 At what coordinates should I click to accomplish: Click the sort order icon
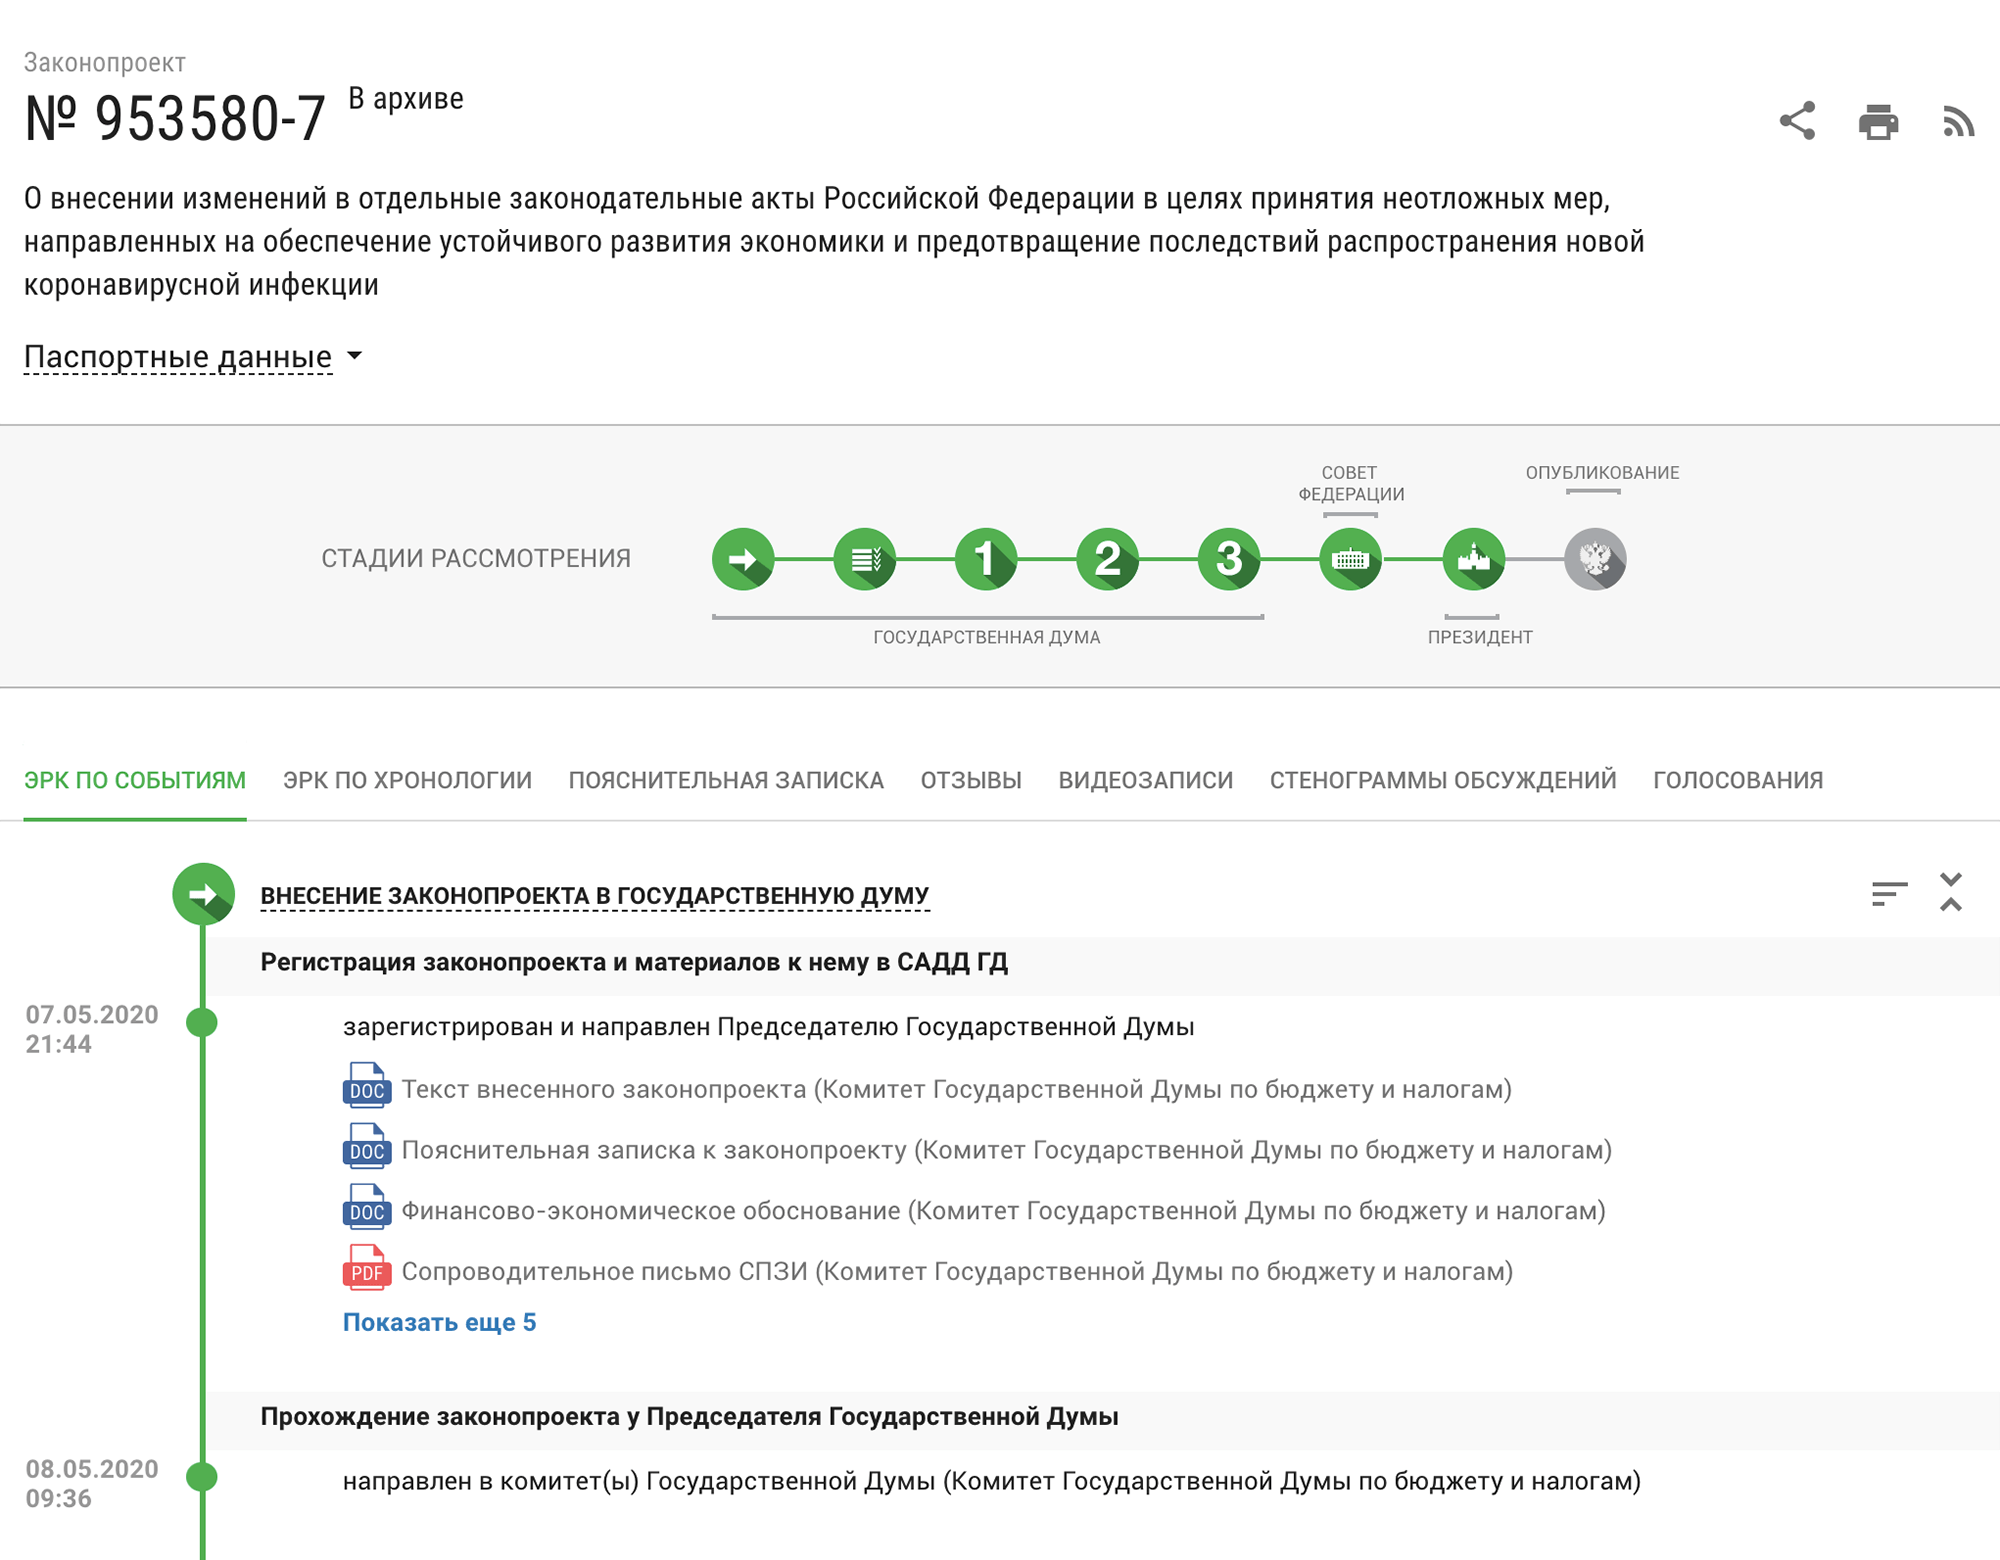point(1889,893)
